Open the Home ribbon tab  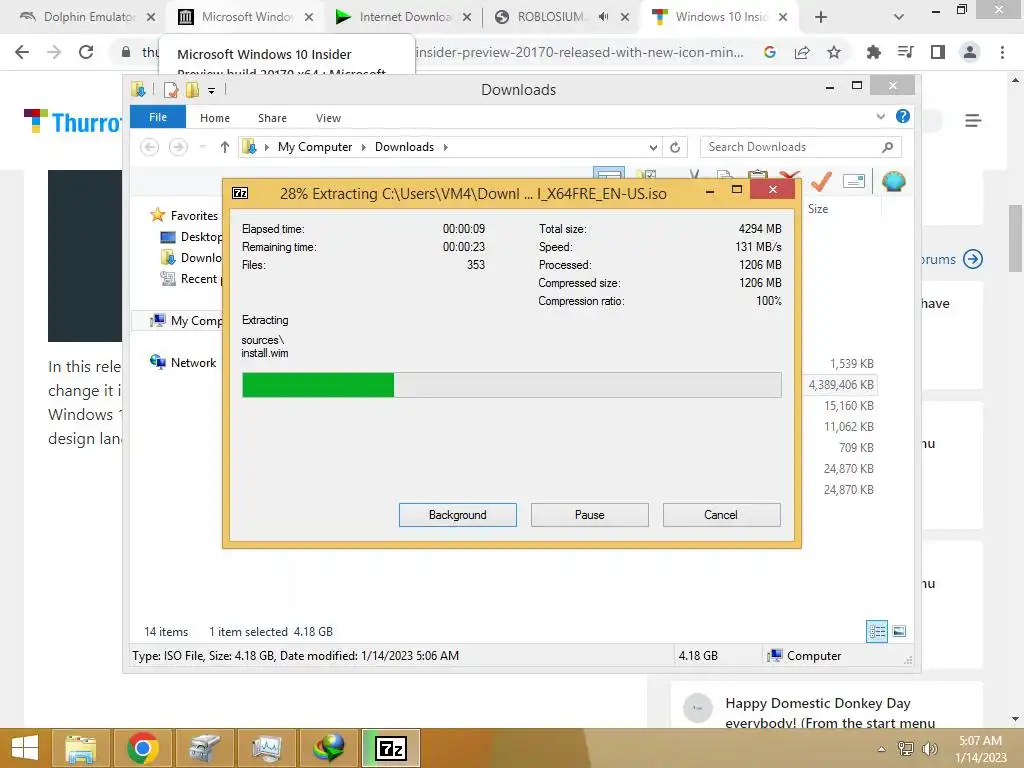[x=215, y=118]
